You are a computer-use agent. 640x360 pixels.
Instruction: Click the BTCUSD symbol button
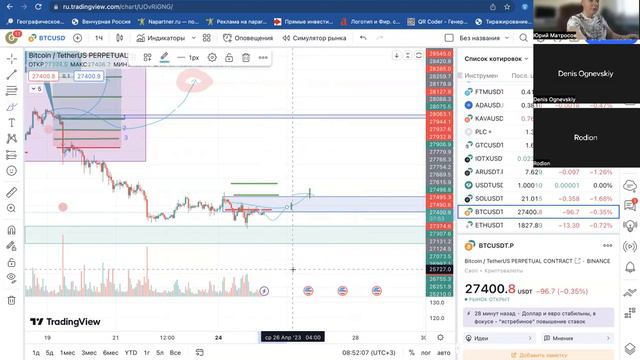point(47,38)
